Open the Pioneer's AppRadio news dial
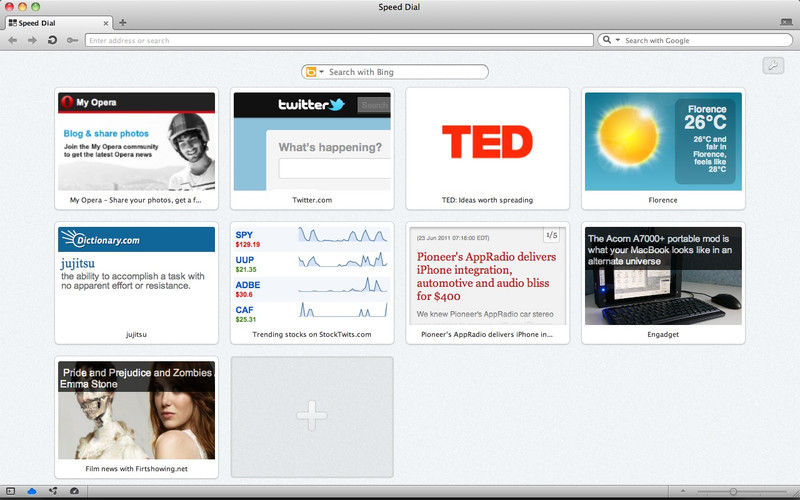 [487, 283]
